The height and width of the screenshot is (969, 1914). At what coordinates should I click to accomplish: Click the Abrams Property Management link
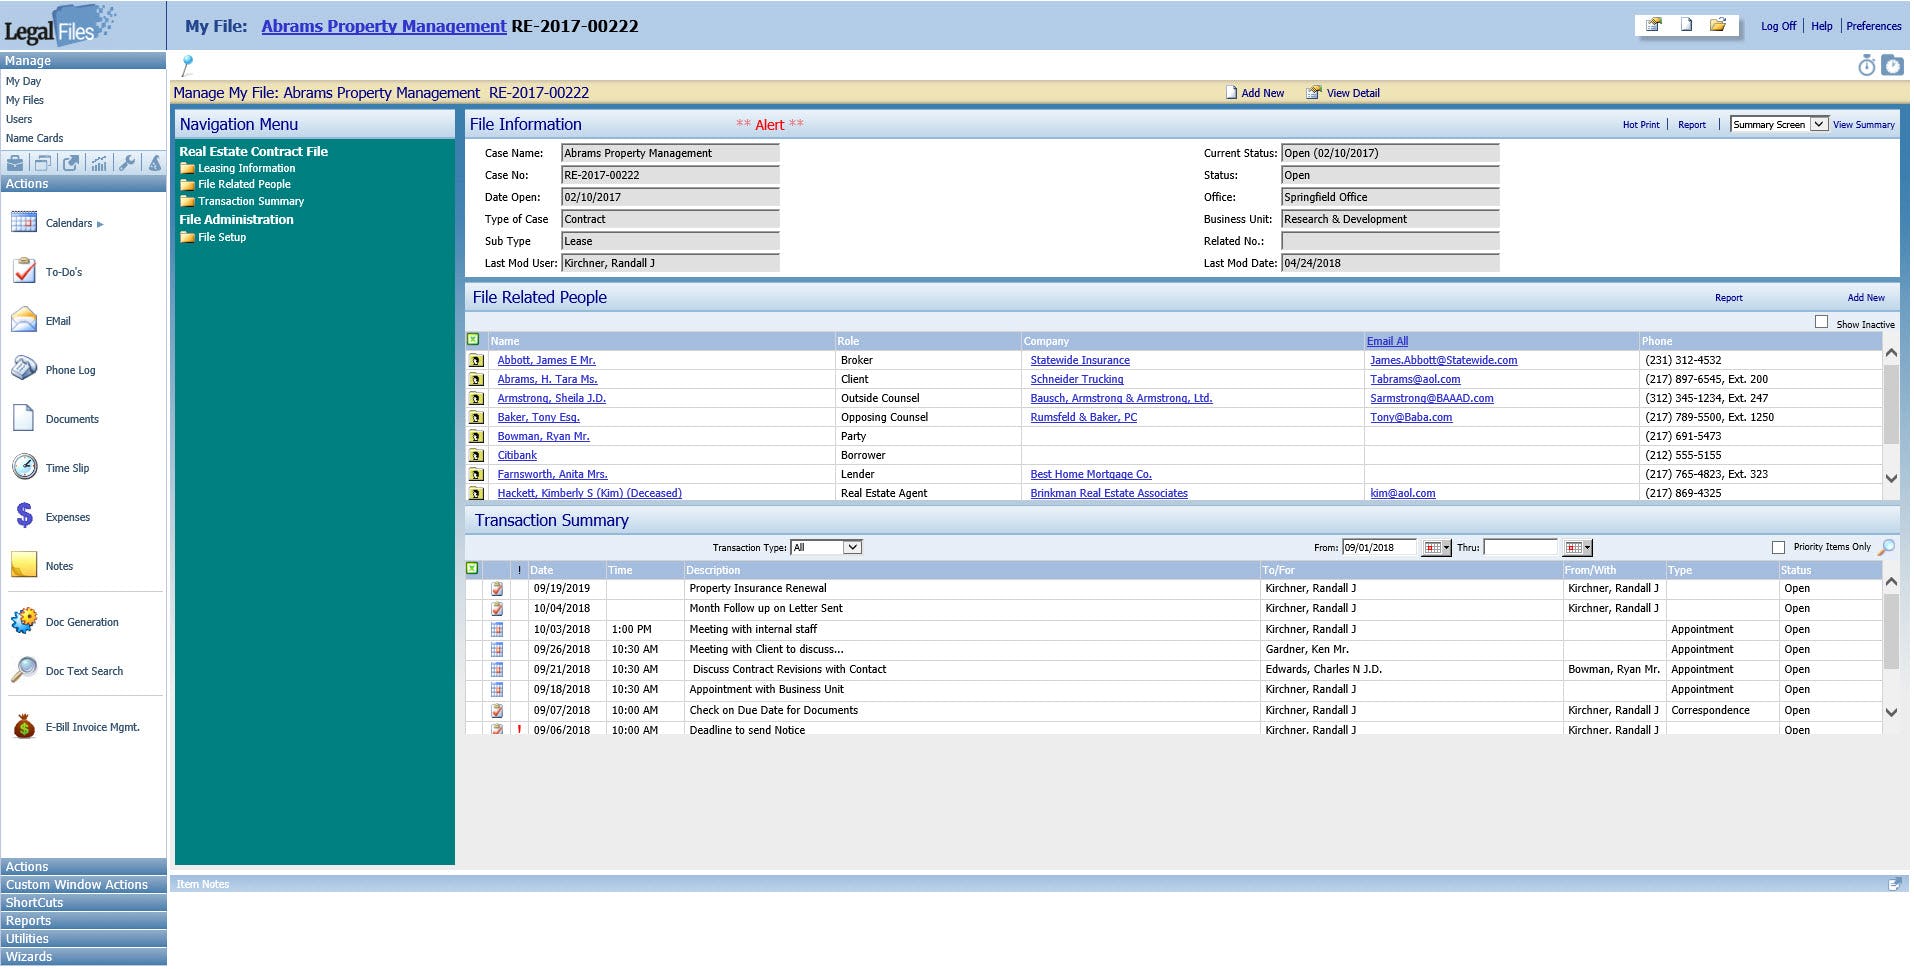tap(382, 25)
